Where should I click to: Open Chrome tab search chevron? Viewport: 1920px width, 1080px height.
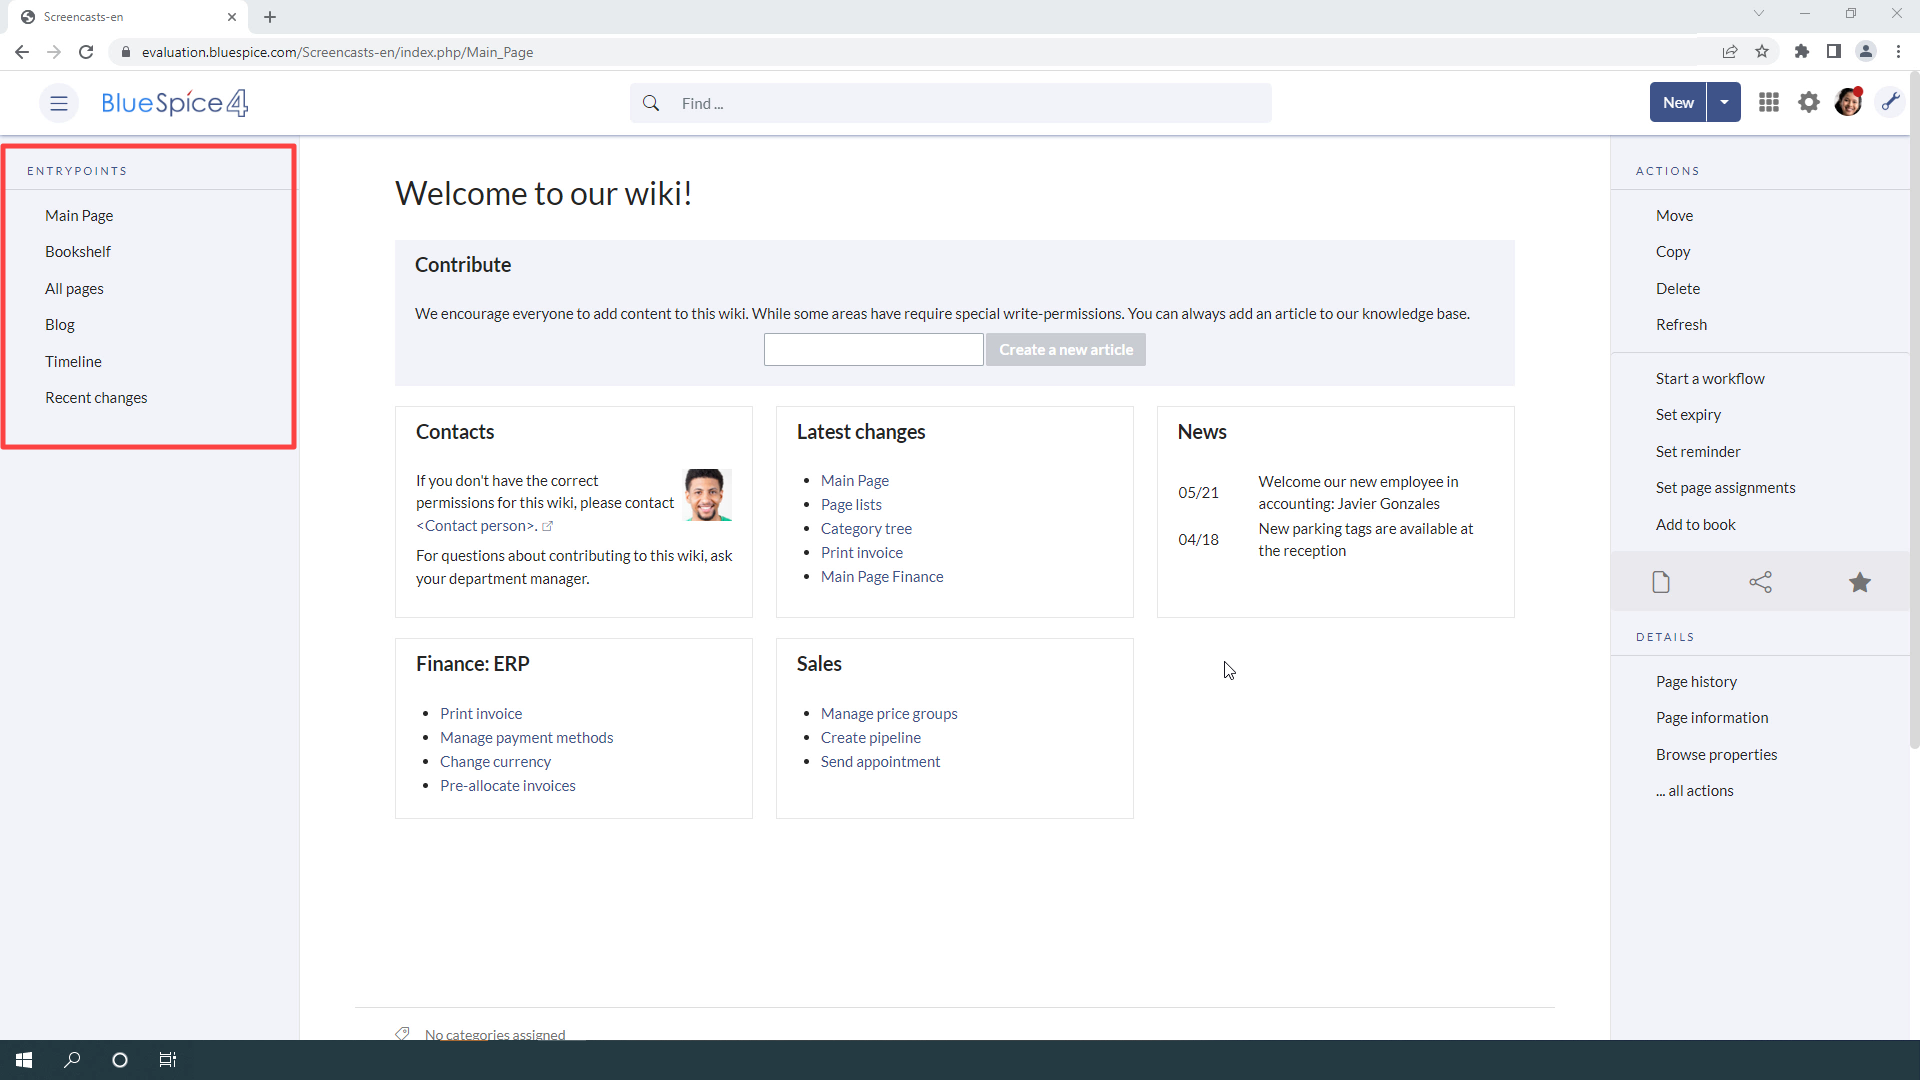1758,14
